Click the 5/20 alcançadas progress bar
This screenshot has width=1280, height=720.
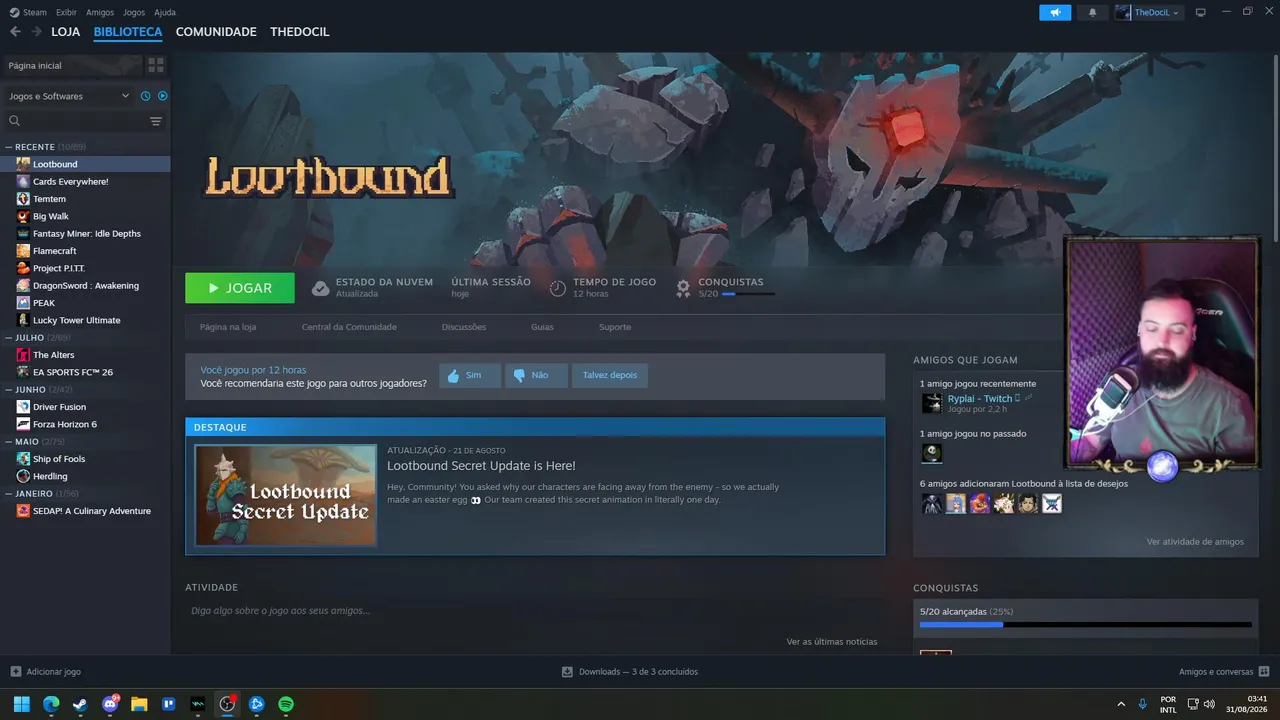(1085, 625)
